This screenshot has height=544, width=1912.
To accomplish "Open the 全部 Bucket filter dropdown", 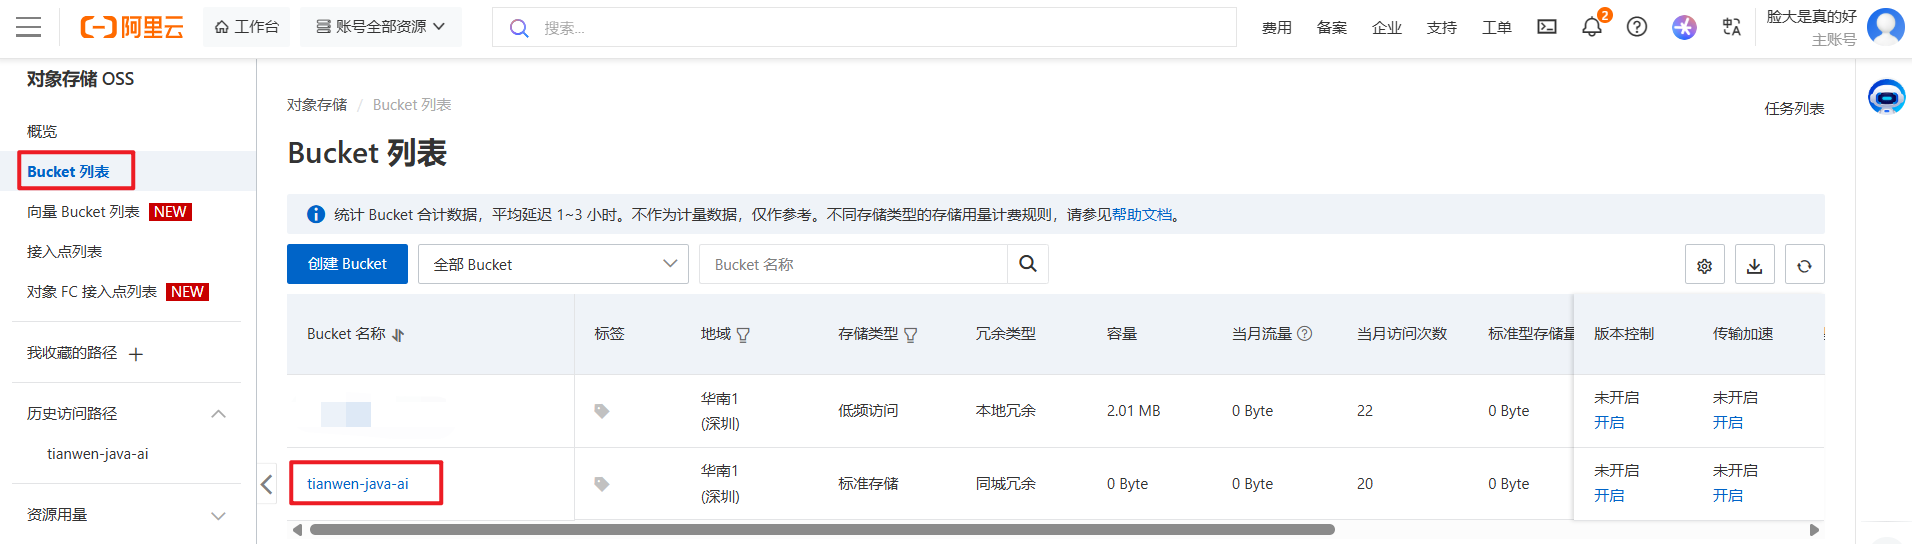I will tap(553, 264).
